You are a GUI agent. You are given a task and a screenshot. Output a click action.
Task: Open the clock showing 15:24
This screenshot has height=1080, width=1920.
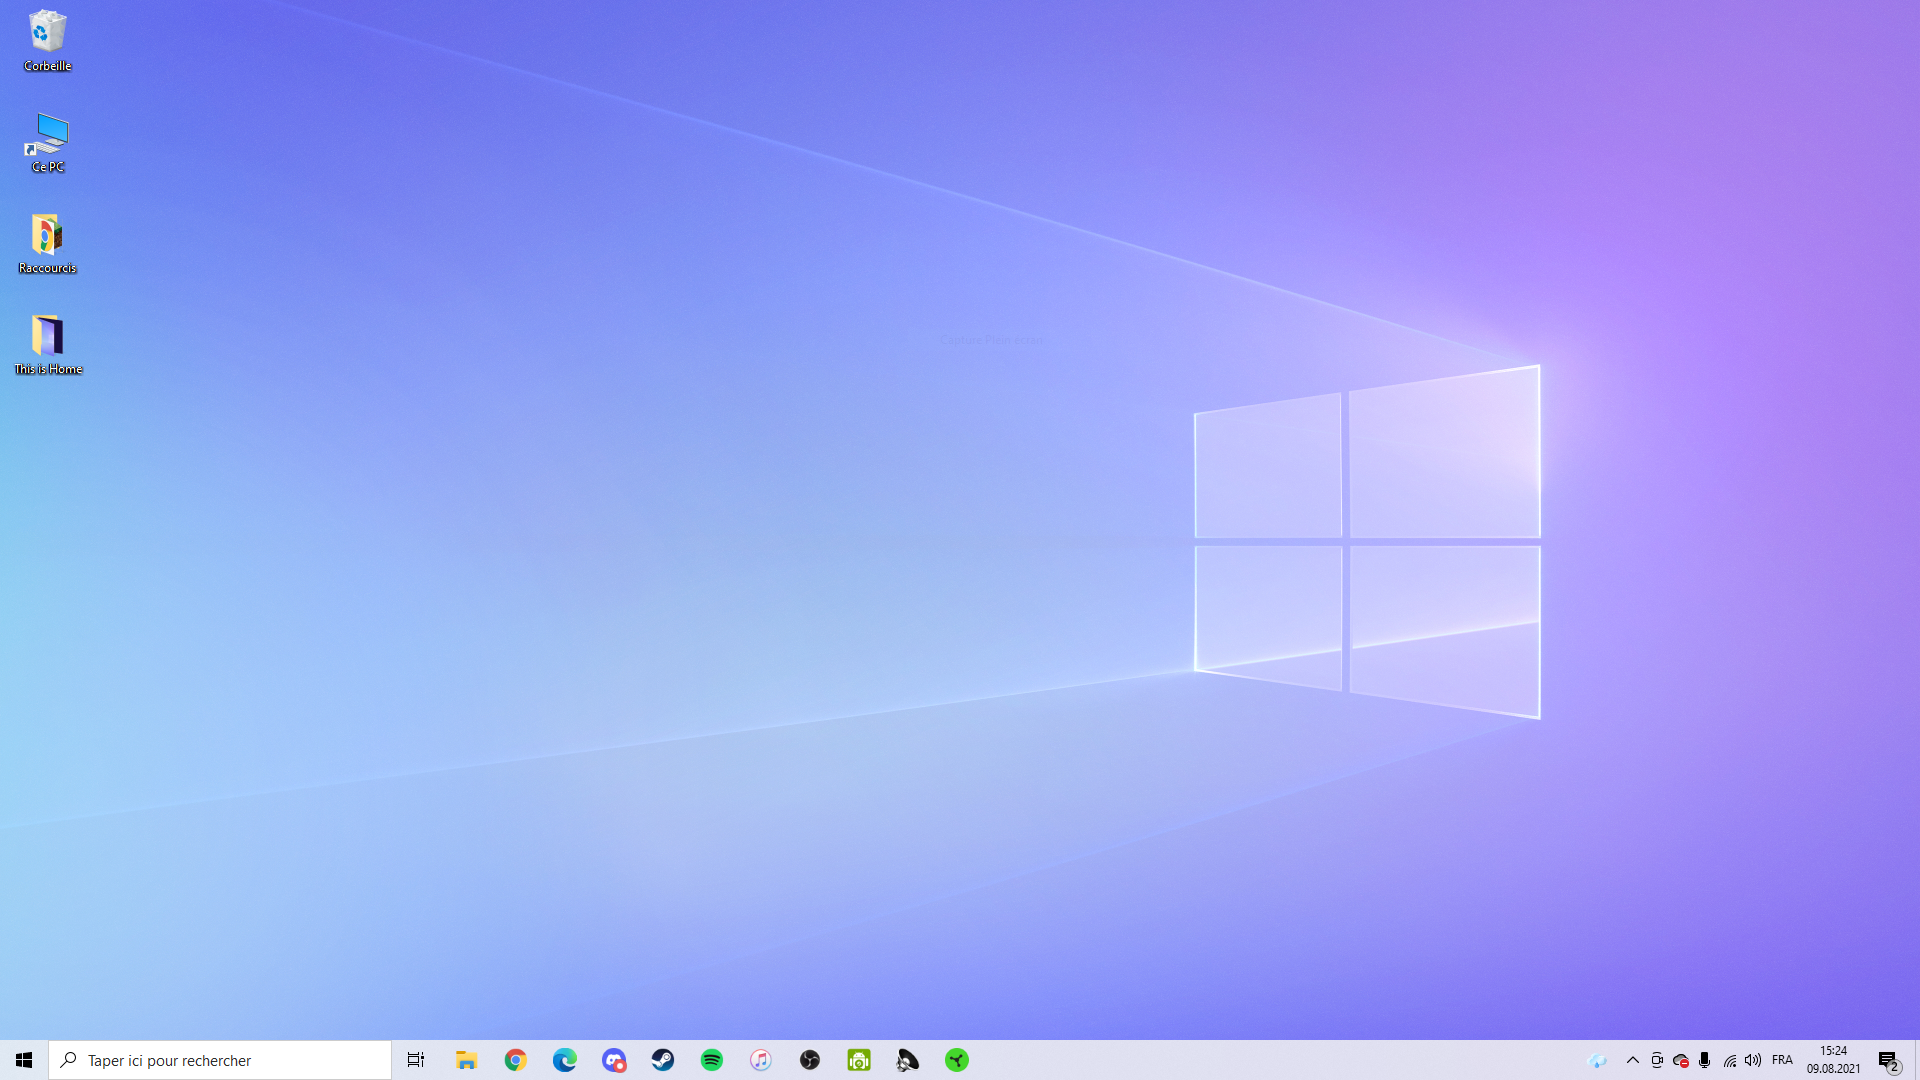click(1833, 1060)
